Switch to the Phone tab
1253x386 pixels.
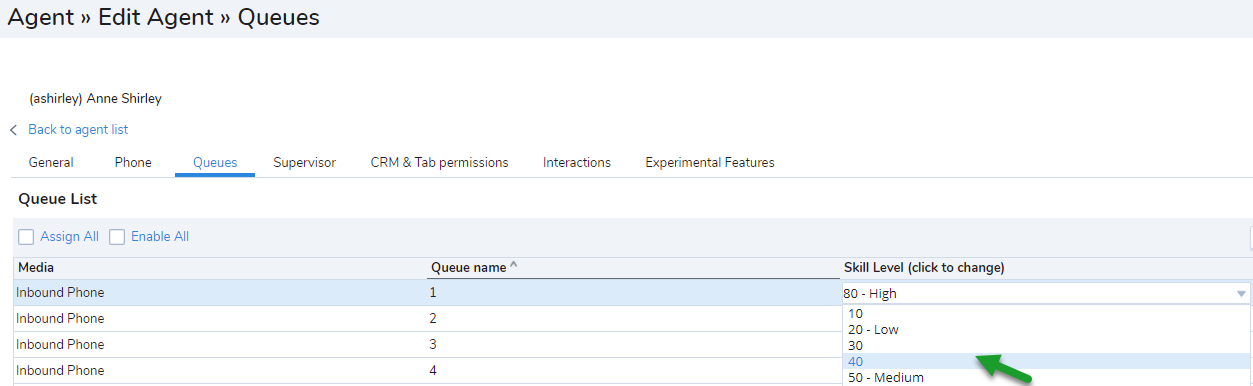[x=133, y=162]
